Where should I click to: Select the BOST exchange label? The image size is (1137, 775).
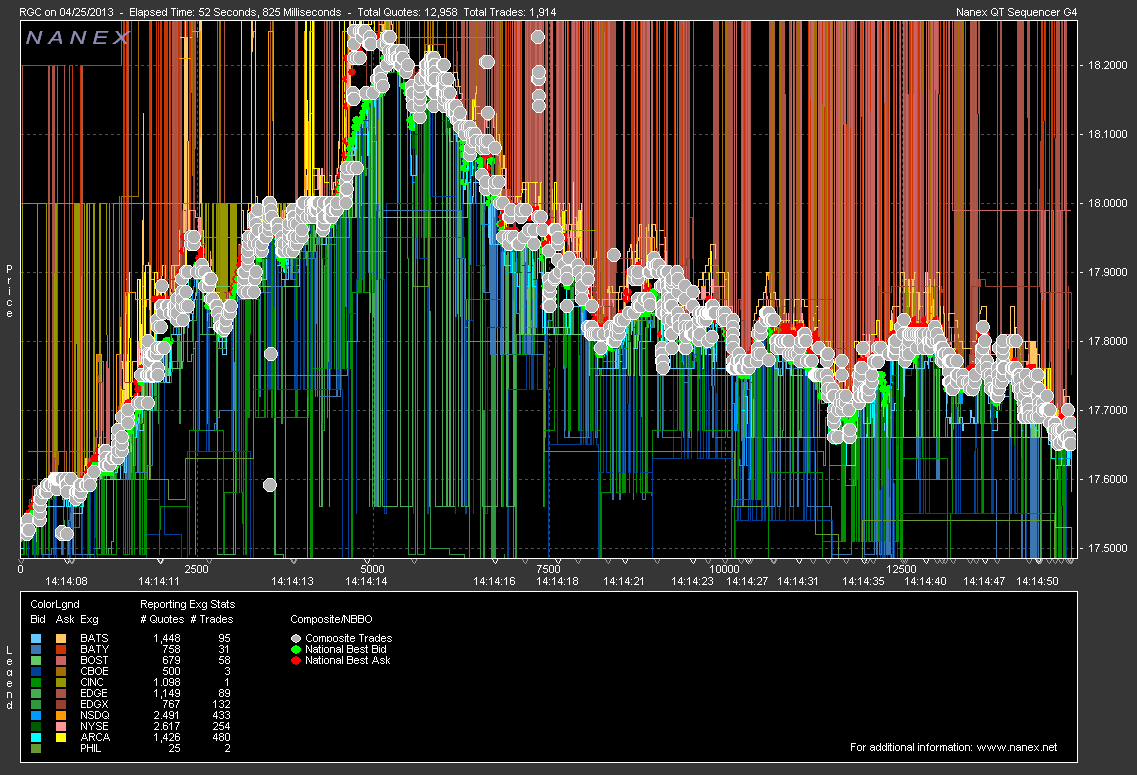click(94, 660)
